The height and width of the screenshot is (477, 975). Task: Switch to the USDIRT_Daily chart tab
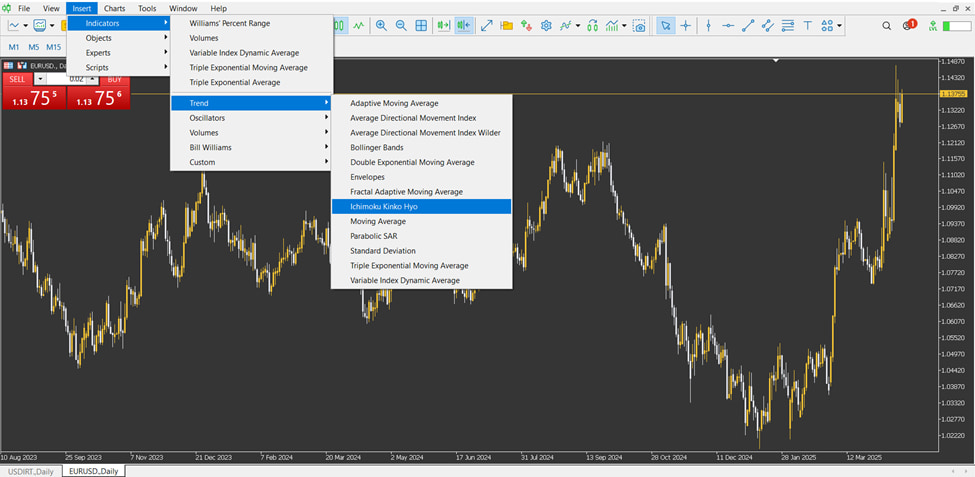coord(31,471)
